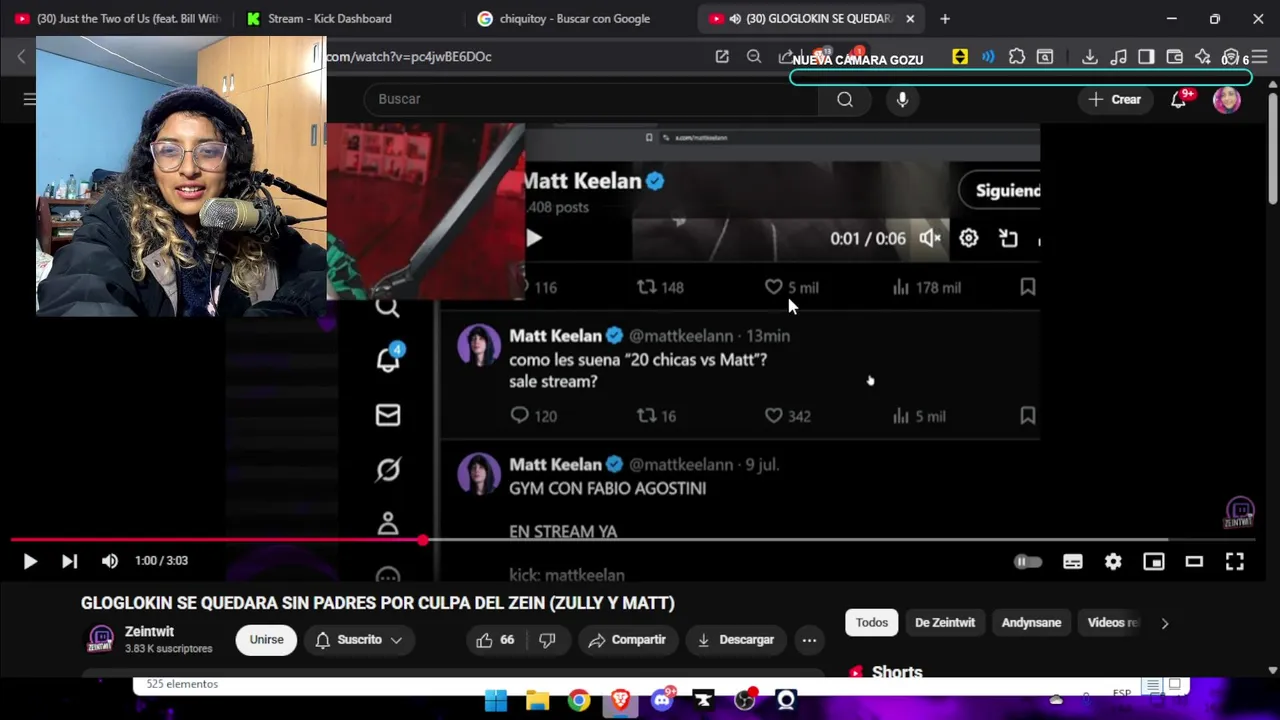Open more actions three-dot menu
The width and height of the screenshot is (1280, 720).
coord(809,640)
